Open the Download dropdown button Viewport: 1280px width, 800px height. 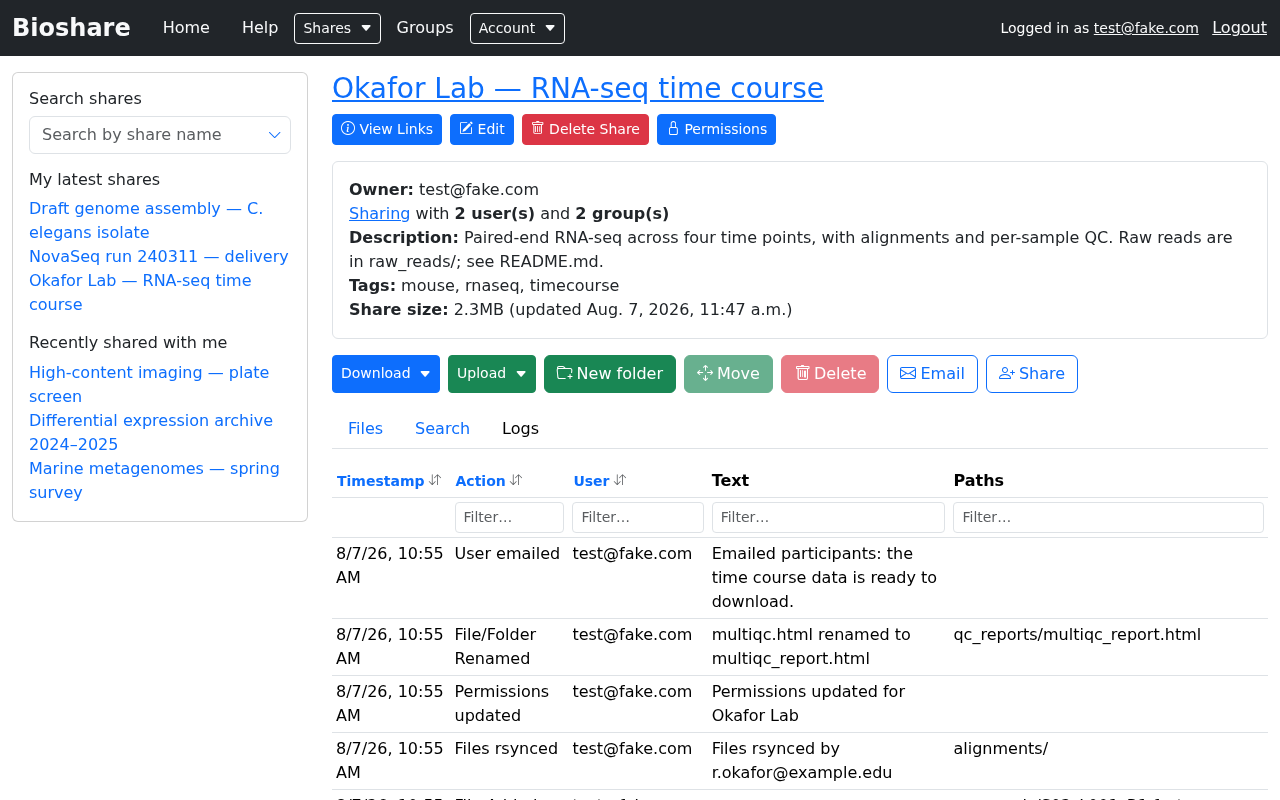pos(386,374)
